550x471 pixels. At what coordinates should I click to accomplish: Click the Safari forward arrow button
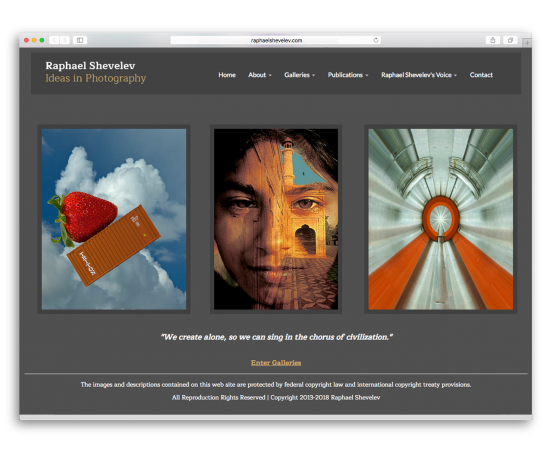click(65, 40)
